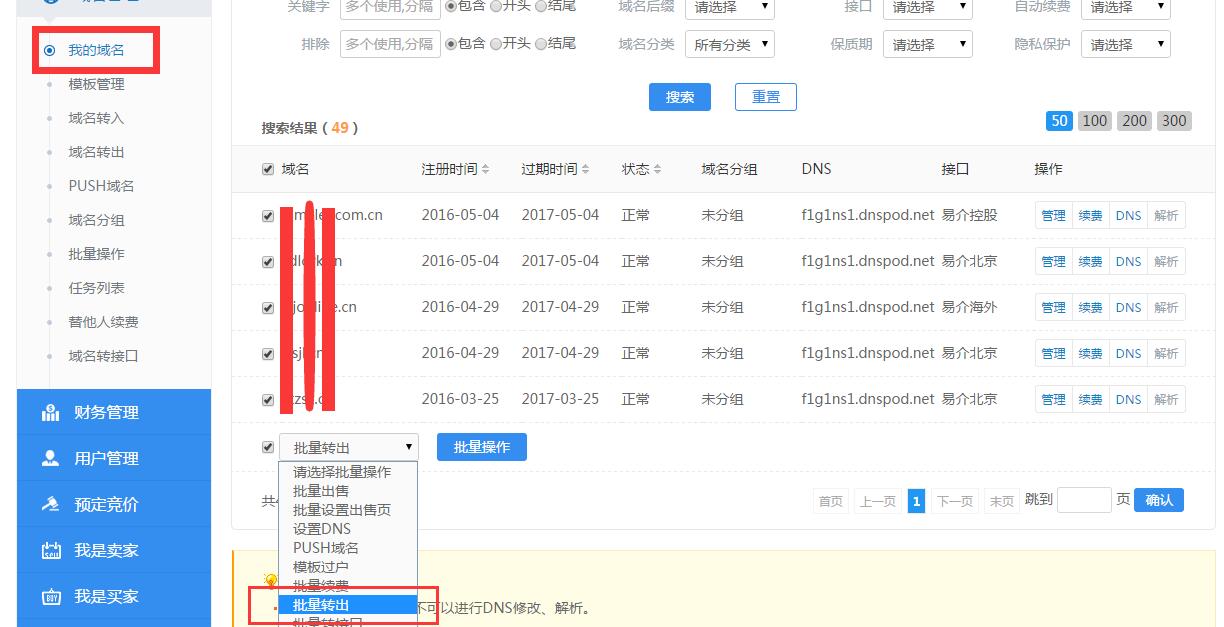The height and width of the screenshot is (627, 1224).
Task: Click the blue 批量操作 button below the table
Action: (x=482, y=447)
